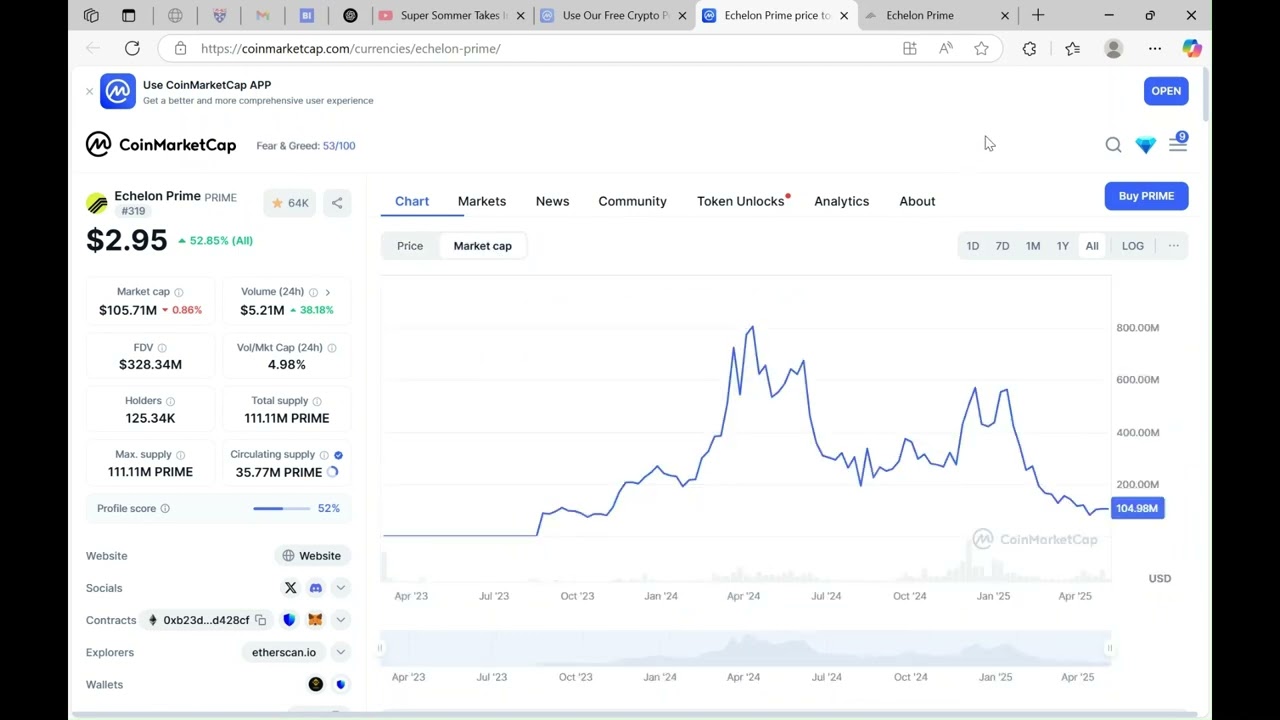Click contract address 0xb23d...d428cf
This screenshot has width=1280, height=720.
point(206,620)
